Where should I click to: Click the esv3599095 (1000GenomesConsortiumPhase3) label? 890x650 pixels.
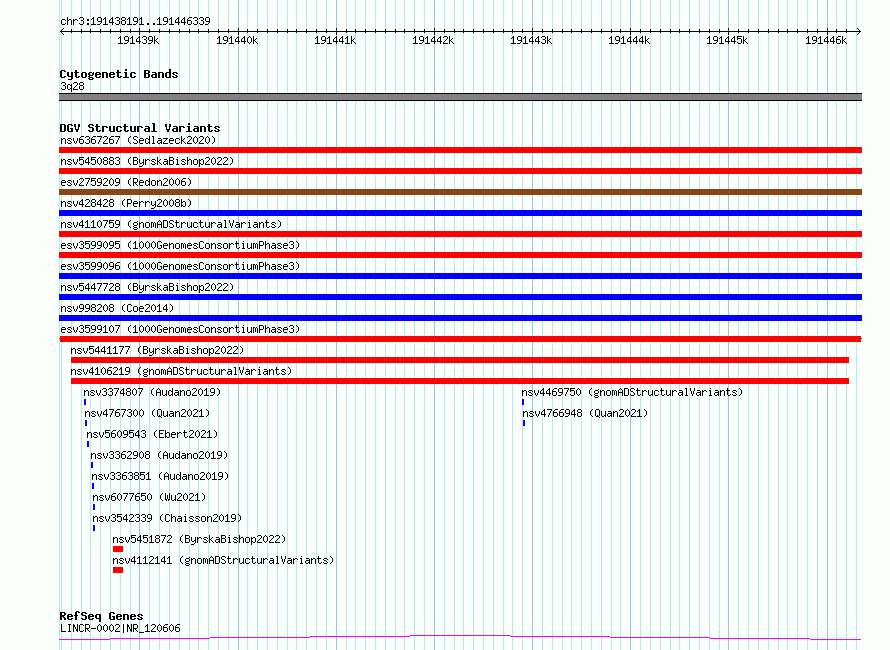tap(180, 245)
